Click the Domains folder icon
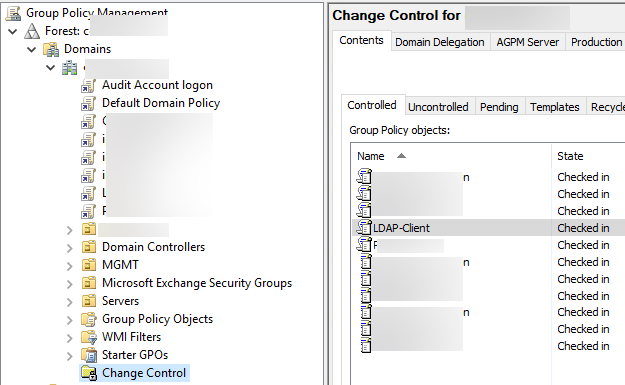The height and width of the screenshot is (385, 625). [x=51, y=49]
